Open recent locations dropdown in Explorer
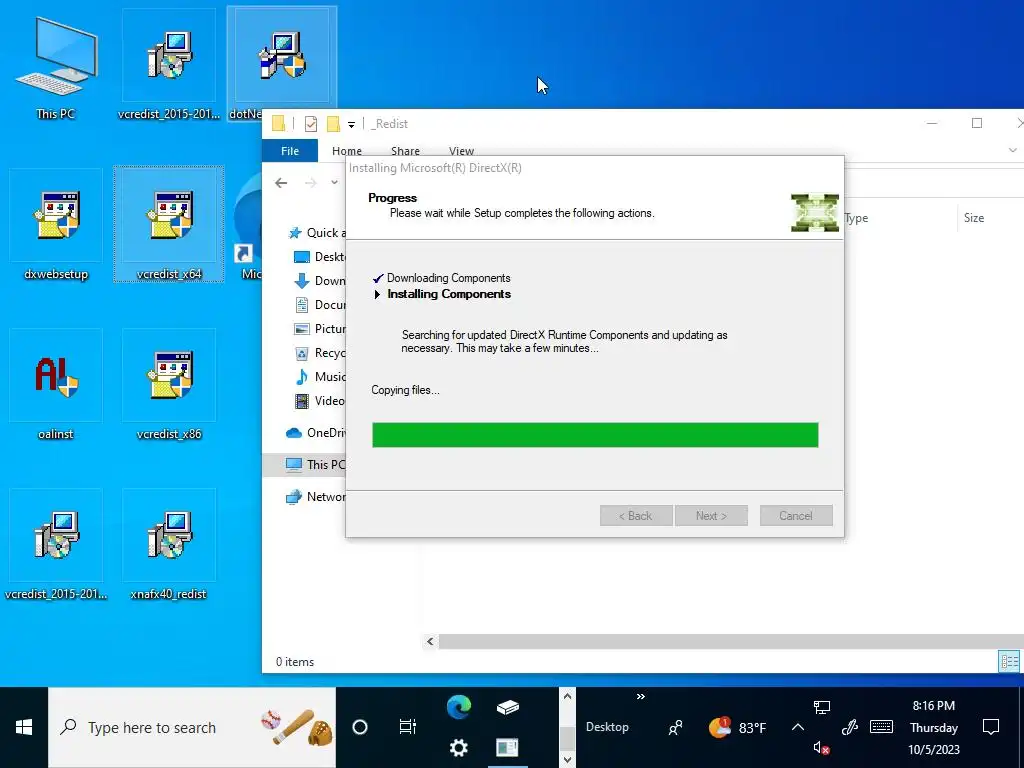This screenshot has height=768, width=1024. pyautogui.click(x=334, y=183)
